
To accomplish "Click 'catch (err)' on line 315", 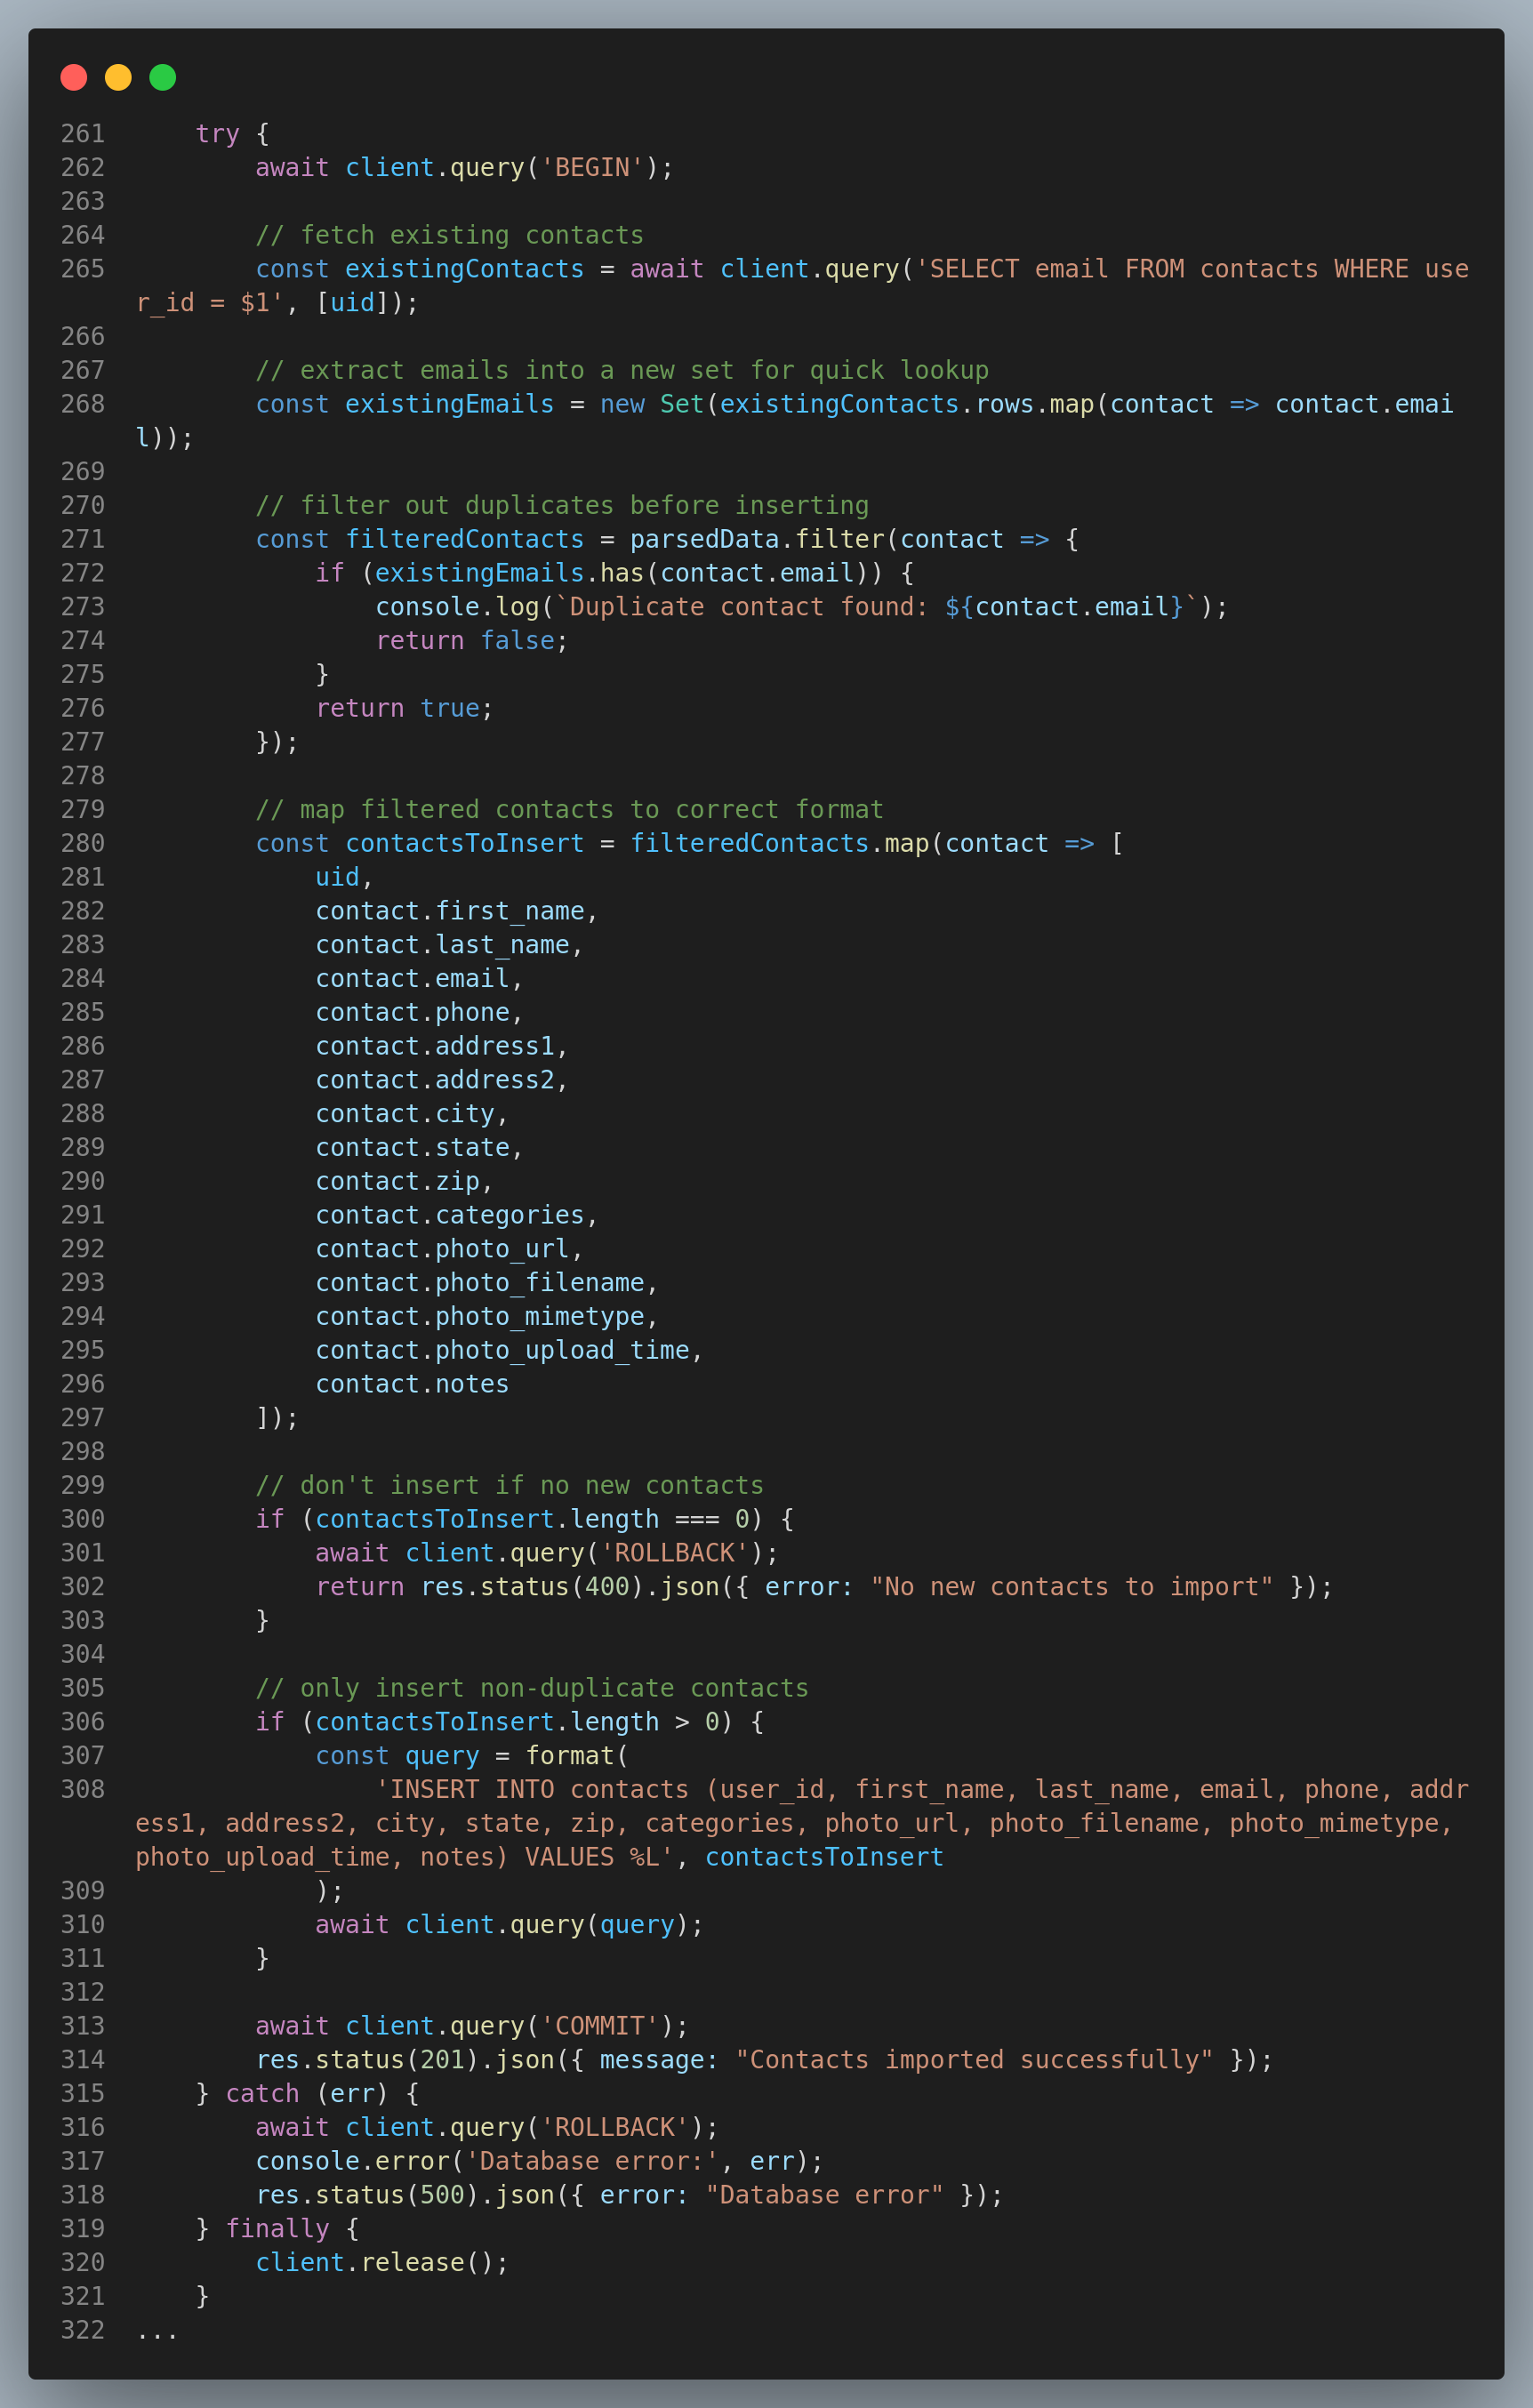I will pyautogui.click(x=307, y=2094).
